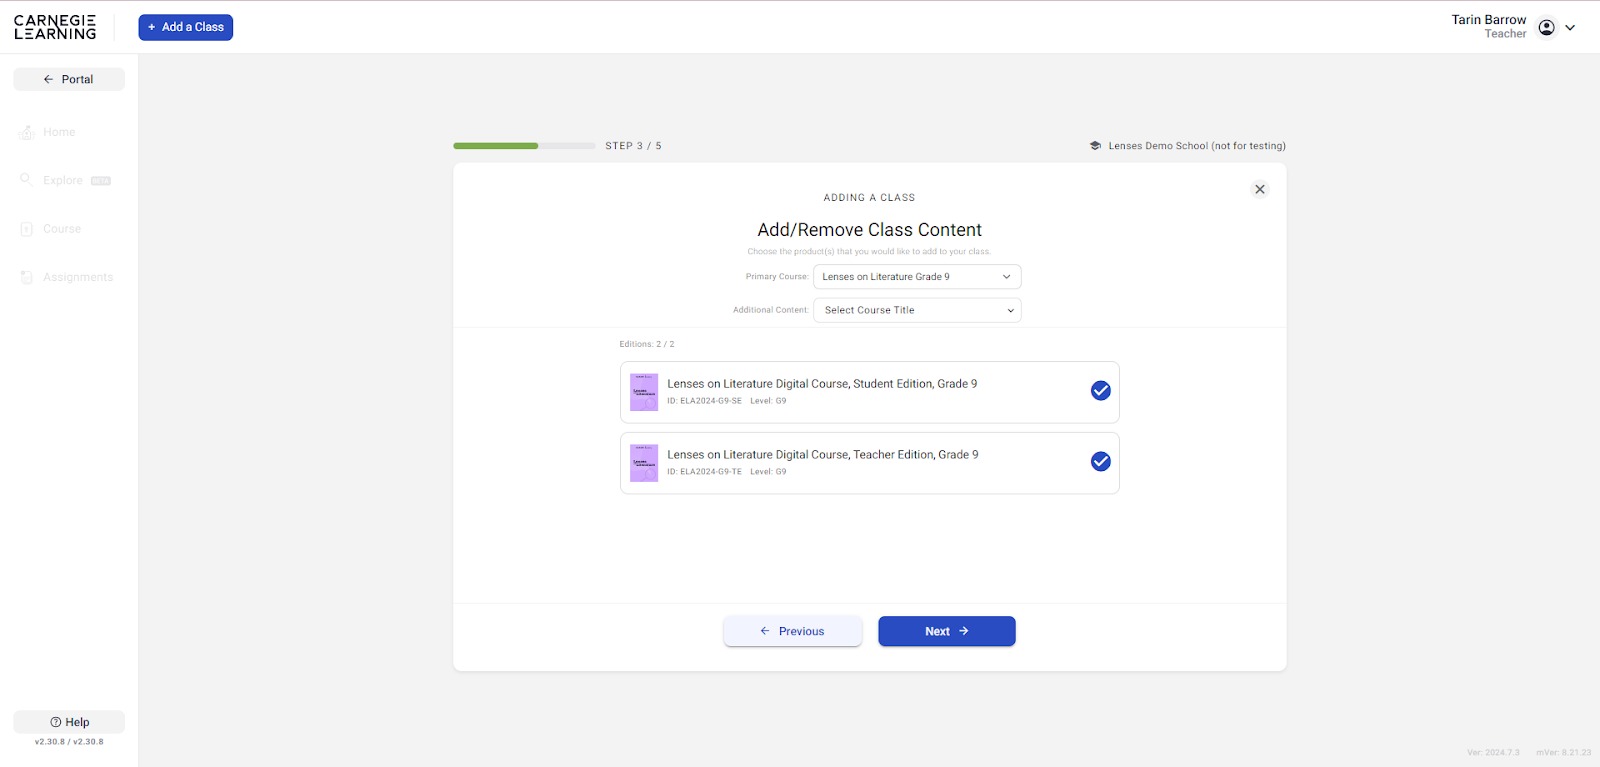Click the Tarin Barrow user name
The width and height of the screenshot is (1600, 767).
click(1489, 20)
